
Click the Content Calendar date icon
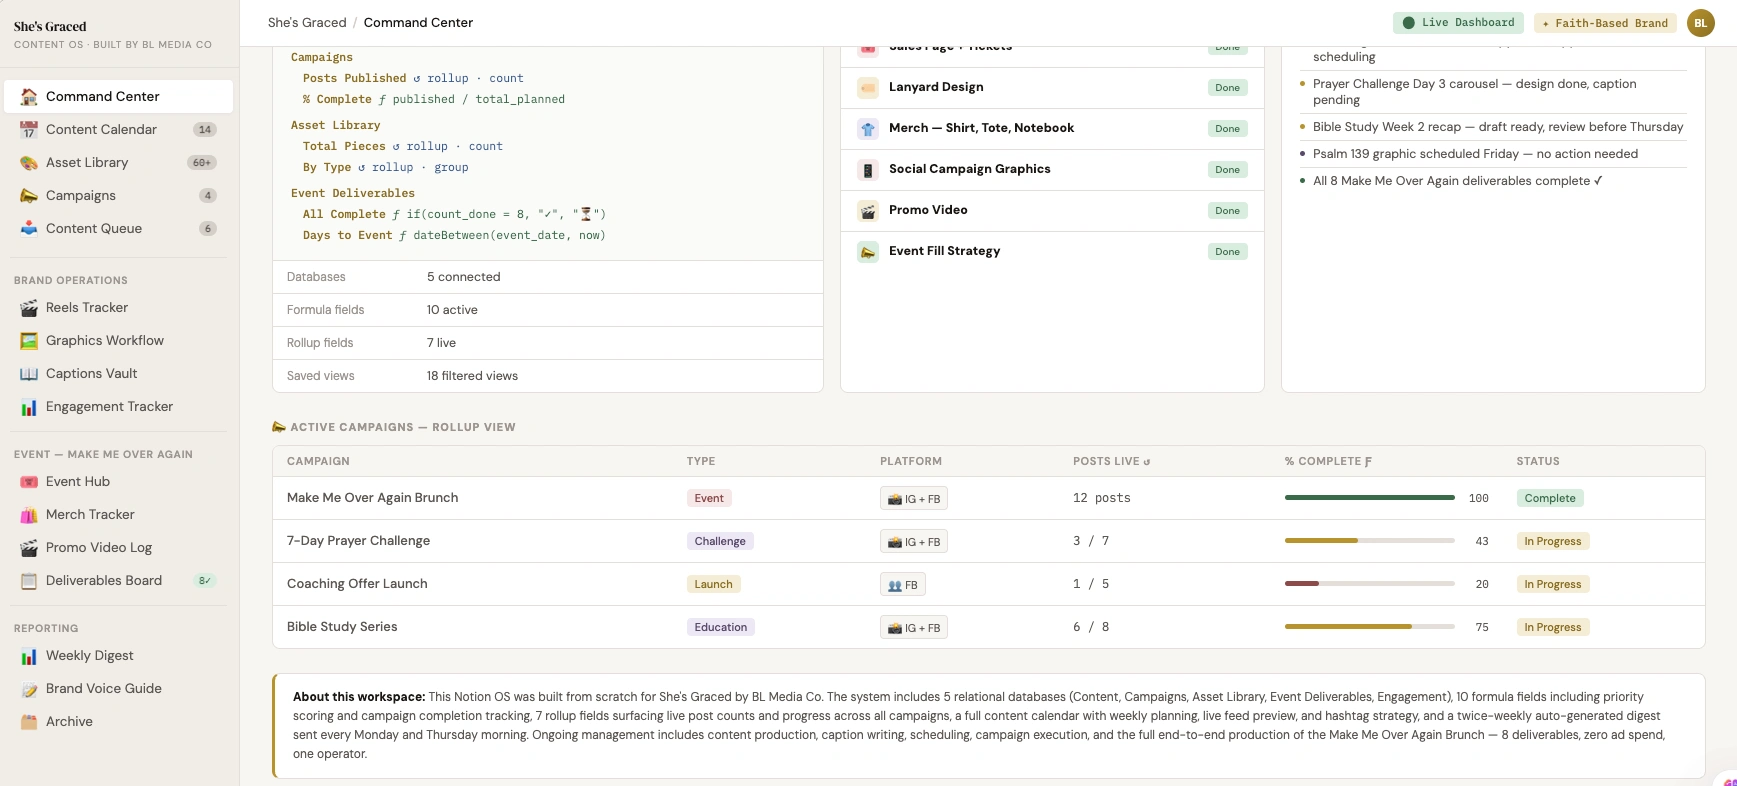(x=29, y=130)
